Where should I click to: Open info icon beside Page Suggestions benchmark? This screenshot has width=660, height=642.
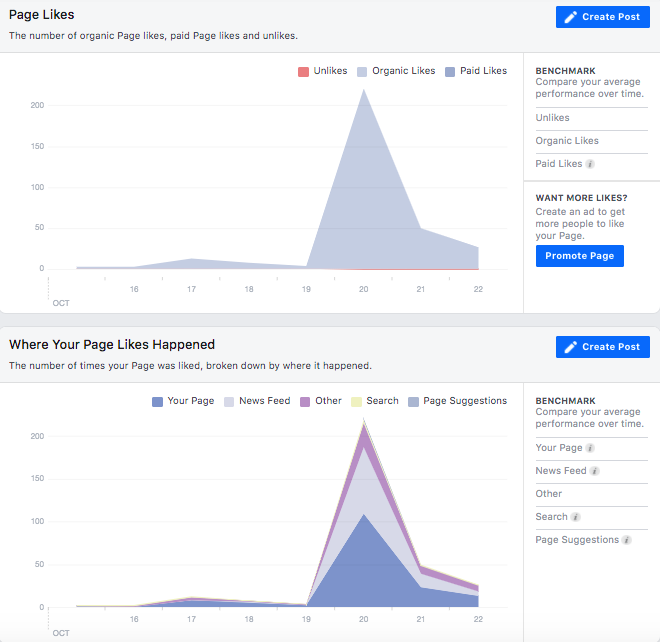627,540
